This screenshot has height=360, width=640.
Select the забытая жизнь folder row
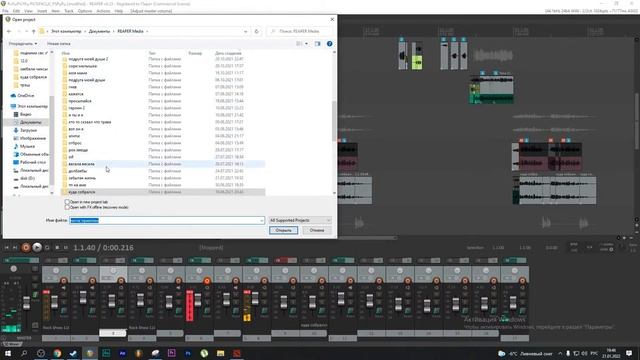point(162,178)
